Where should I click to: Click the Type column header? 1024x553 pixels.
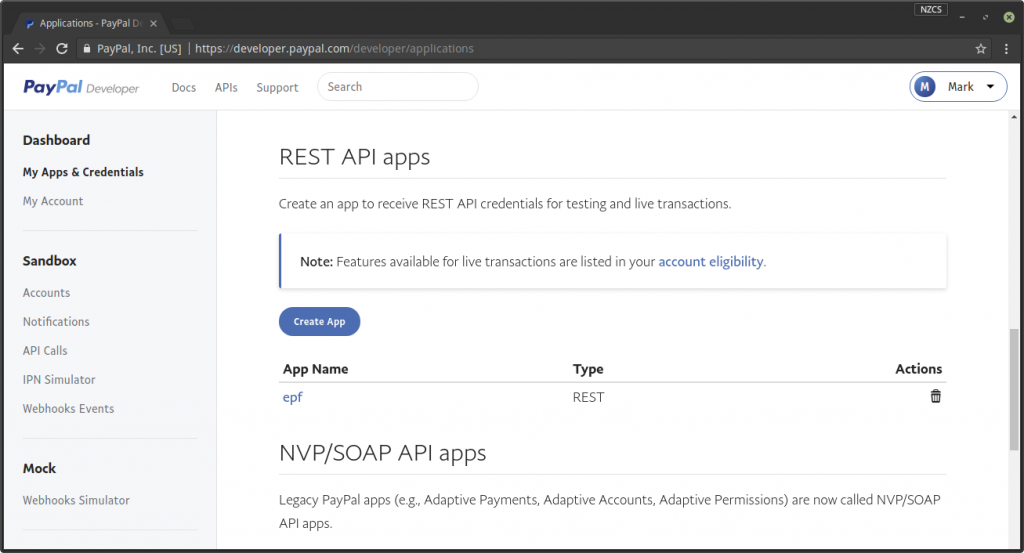tap(588, 369)
